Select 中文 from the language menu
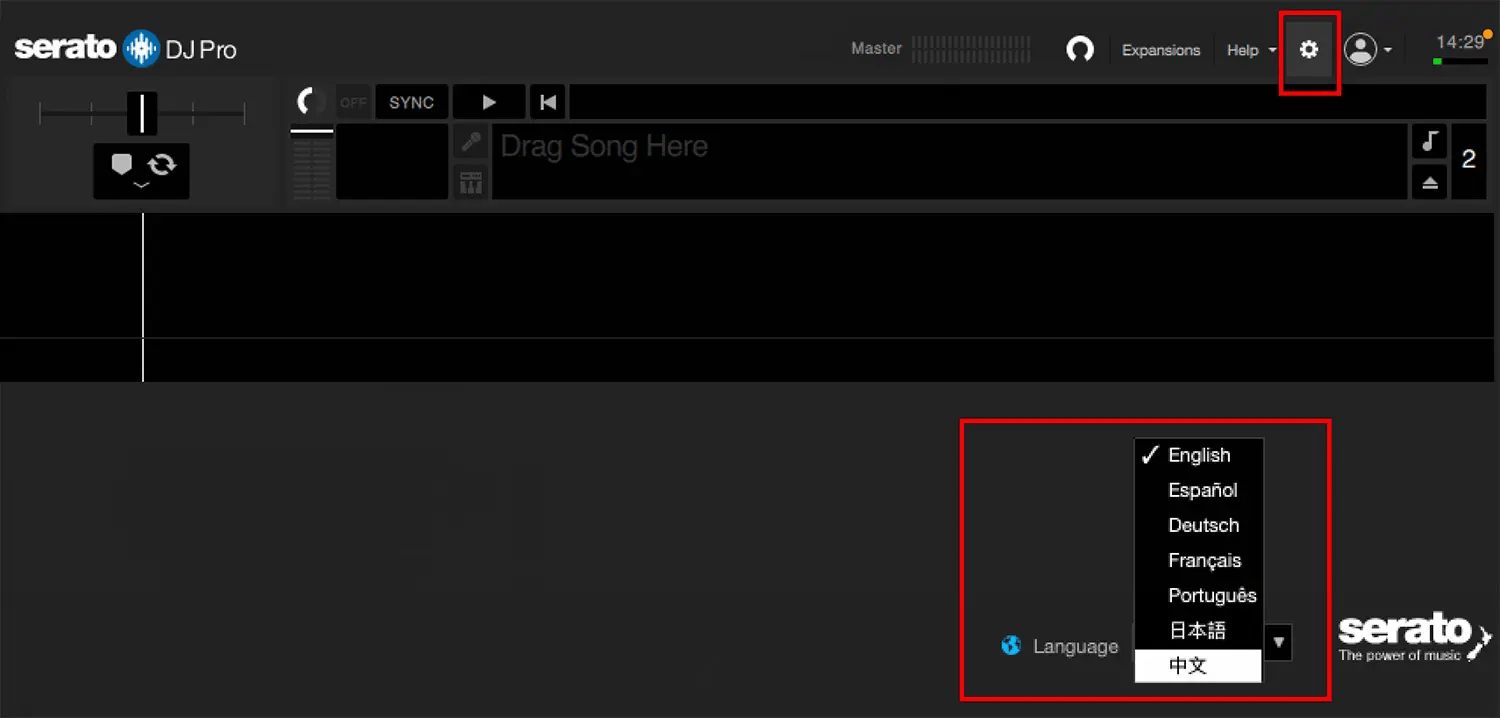The height and width of the screenshot is (718, 1500). 1189,666
